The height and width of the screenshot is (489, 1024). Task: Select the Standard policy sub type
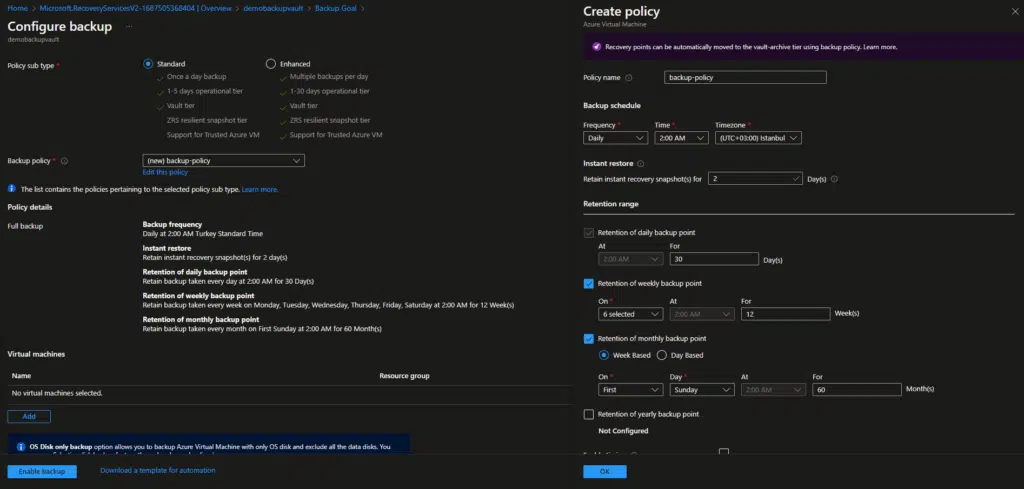click(148, 64)
